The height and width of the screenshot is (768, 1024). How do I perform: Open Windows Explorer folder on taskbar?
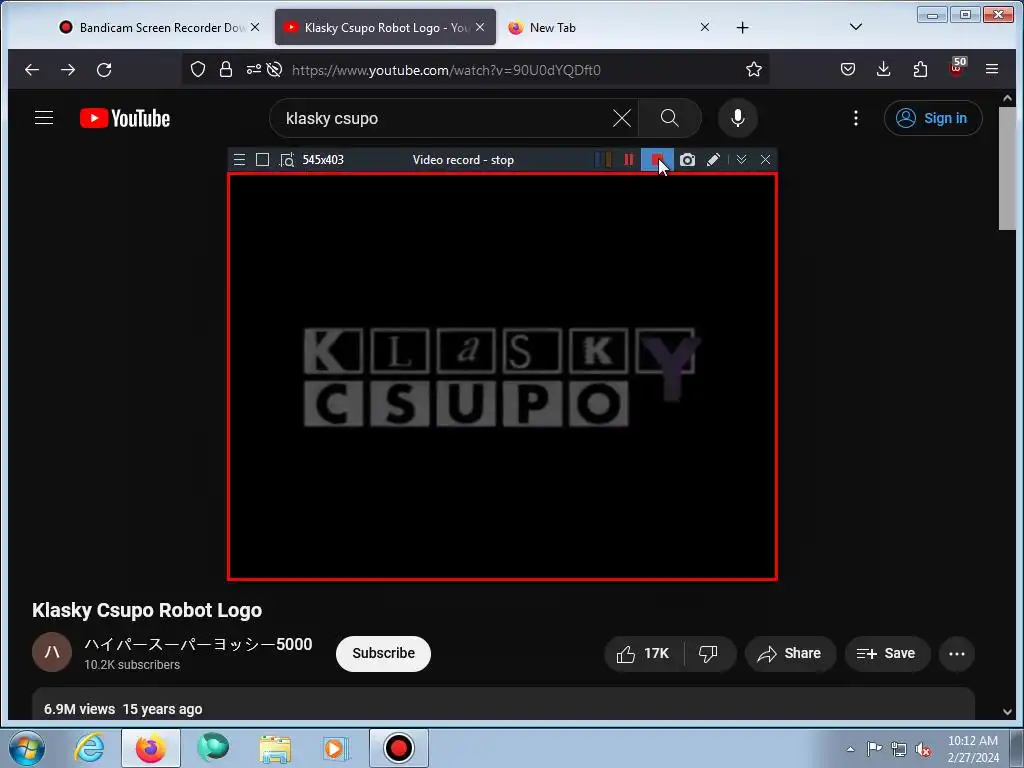pyautogui.click(x=275, y=748)
